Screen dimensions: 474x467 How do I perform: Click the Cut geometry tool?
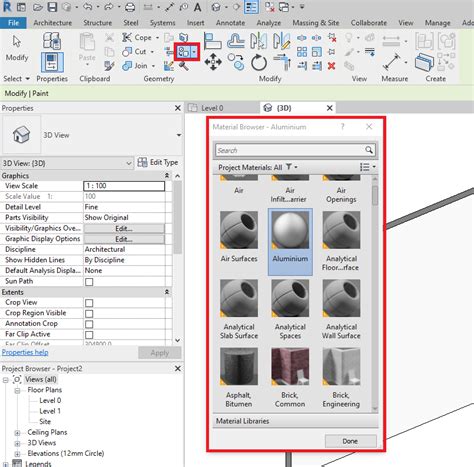pos(135,52)
